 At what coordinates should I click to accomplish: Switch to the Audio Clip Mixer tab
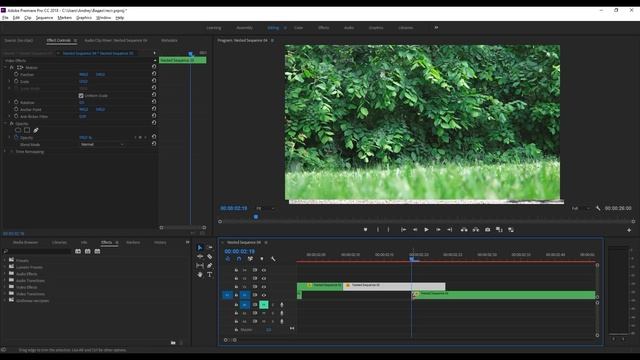click(116, 40)
